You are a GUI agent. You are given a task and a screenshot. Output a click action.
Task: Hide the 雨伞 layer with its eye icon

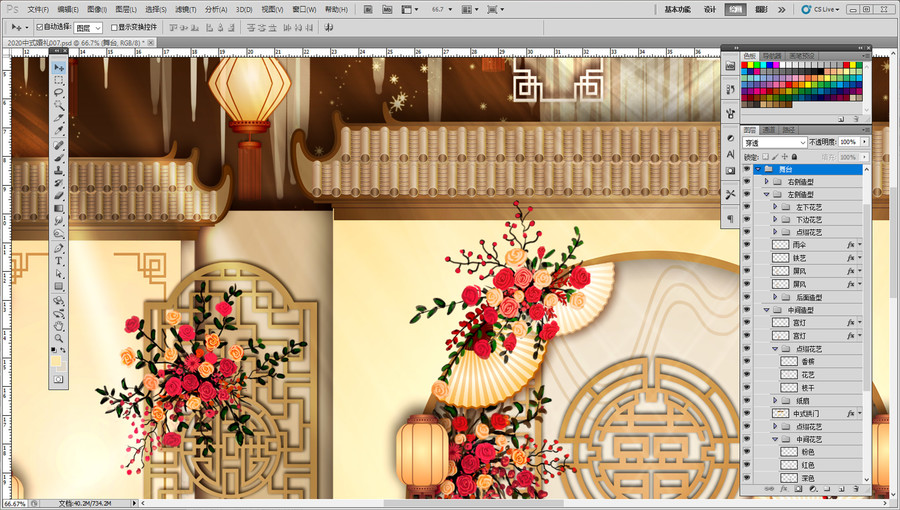coord(747,245)
